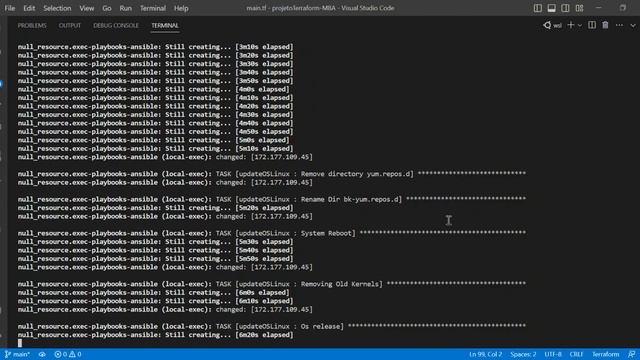Open Customize Layout icon
The height and width of the screenshot is (360, 640).
[579, 8]
